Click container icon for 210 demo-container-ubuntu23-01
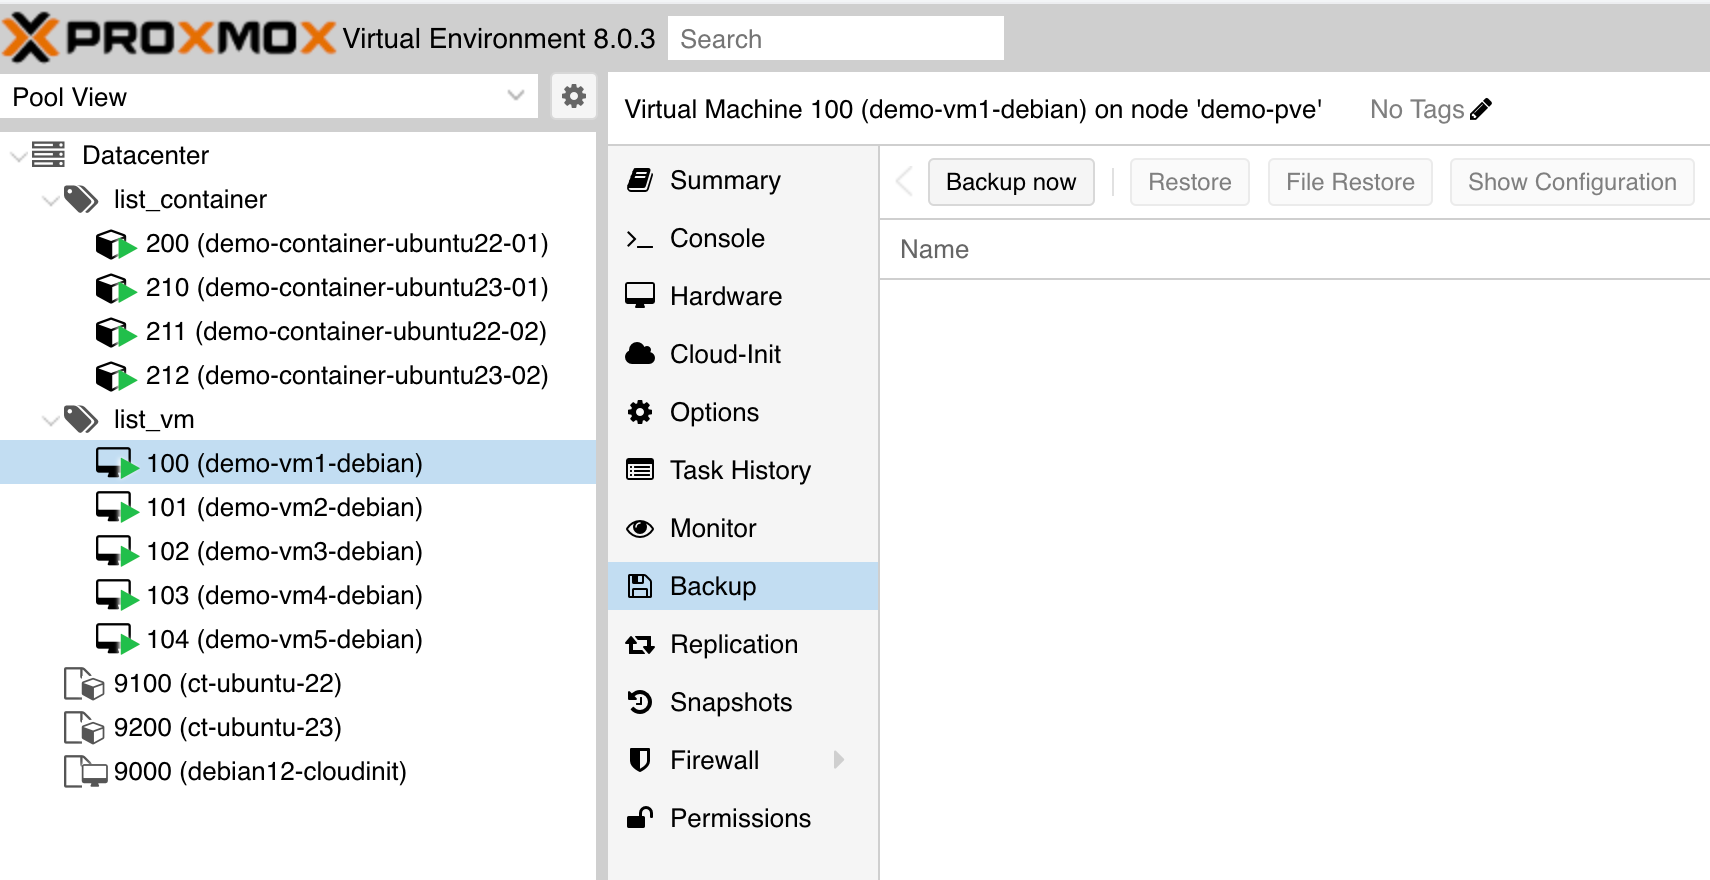Image resolution: width=1710 pixels, height=880 pixels. click(x=115, y=287)
